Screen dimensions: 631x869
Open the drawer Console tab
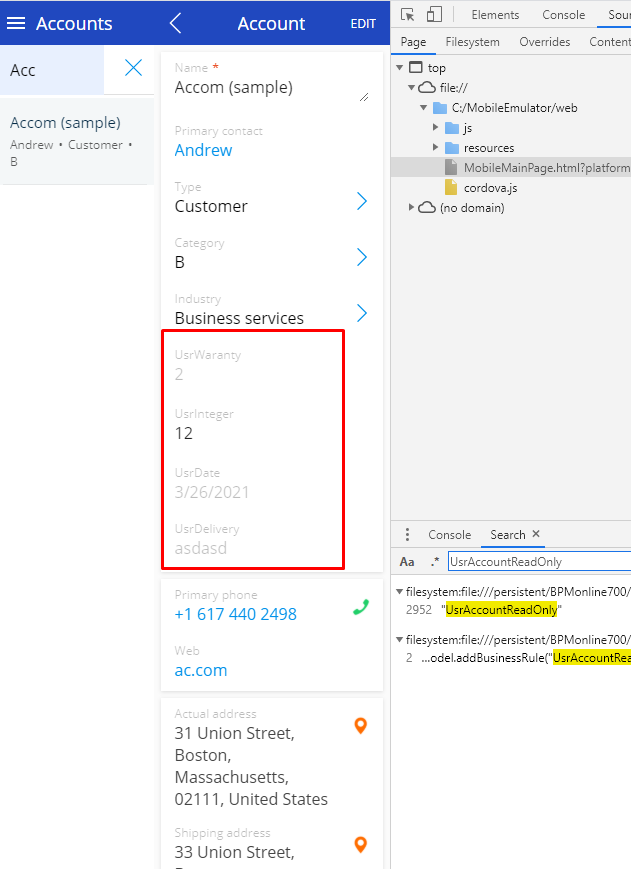coord(449,535)
